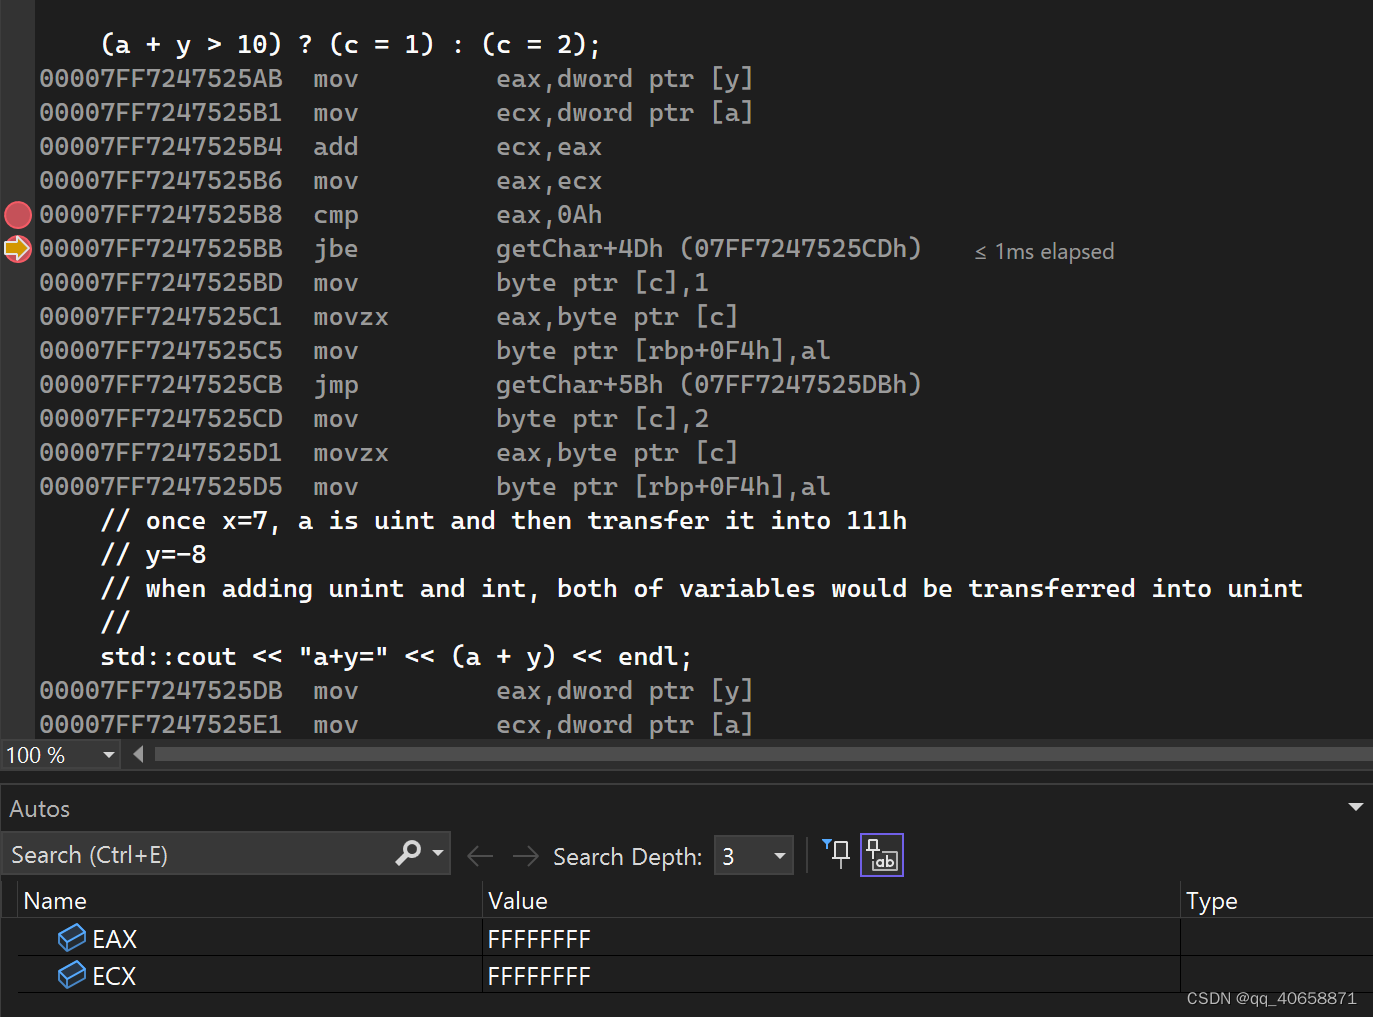1373x1017 pixels.
Task: Click the left scrollbar arrow
Action: (138, 754)
